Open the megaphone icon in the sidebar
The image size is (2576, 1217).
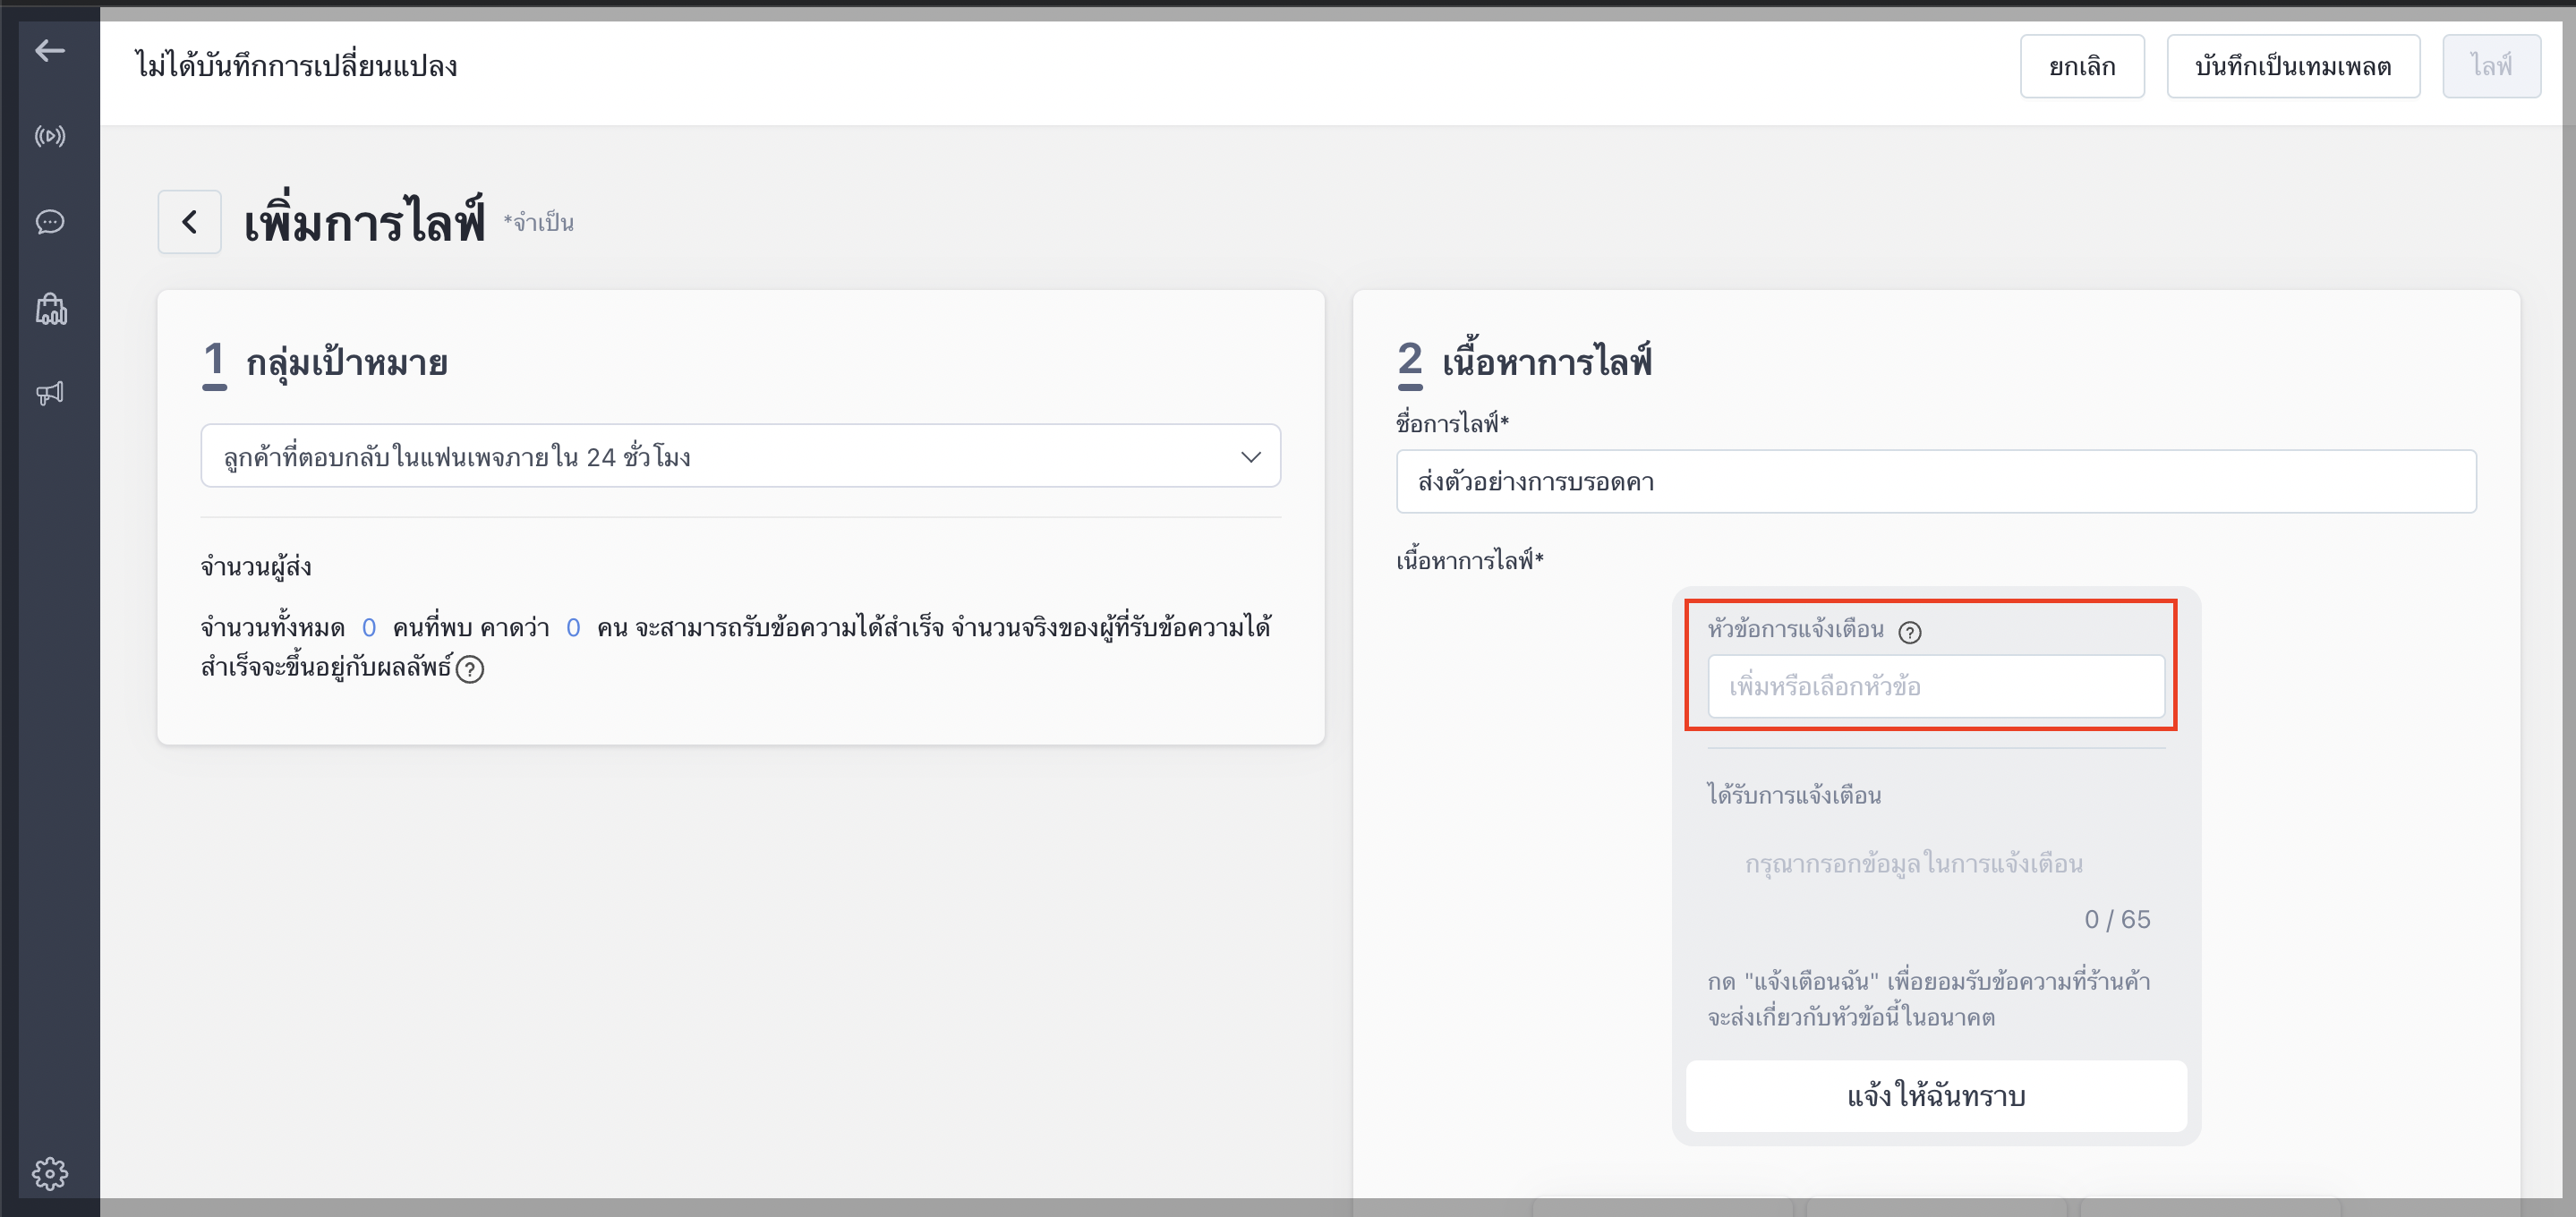pyautogui.click(x=50, y=393)
